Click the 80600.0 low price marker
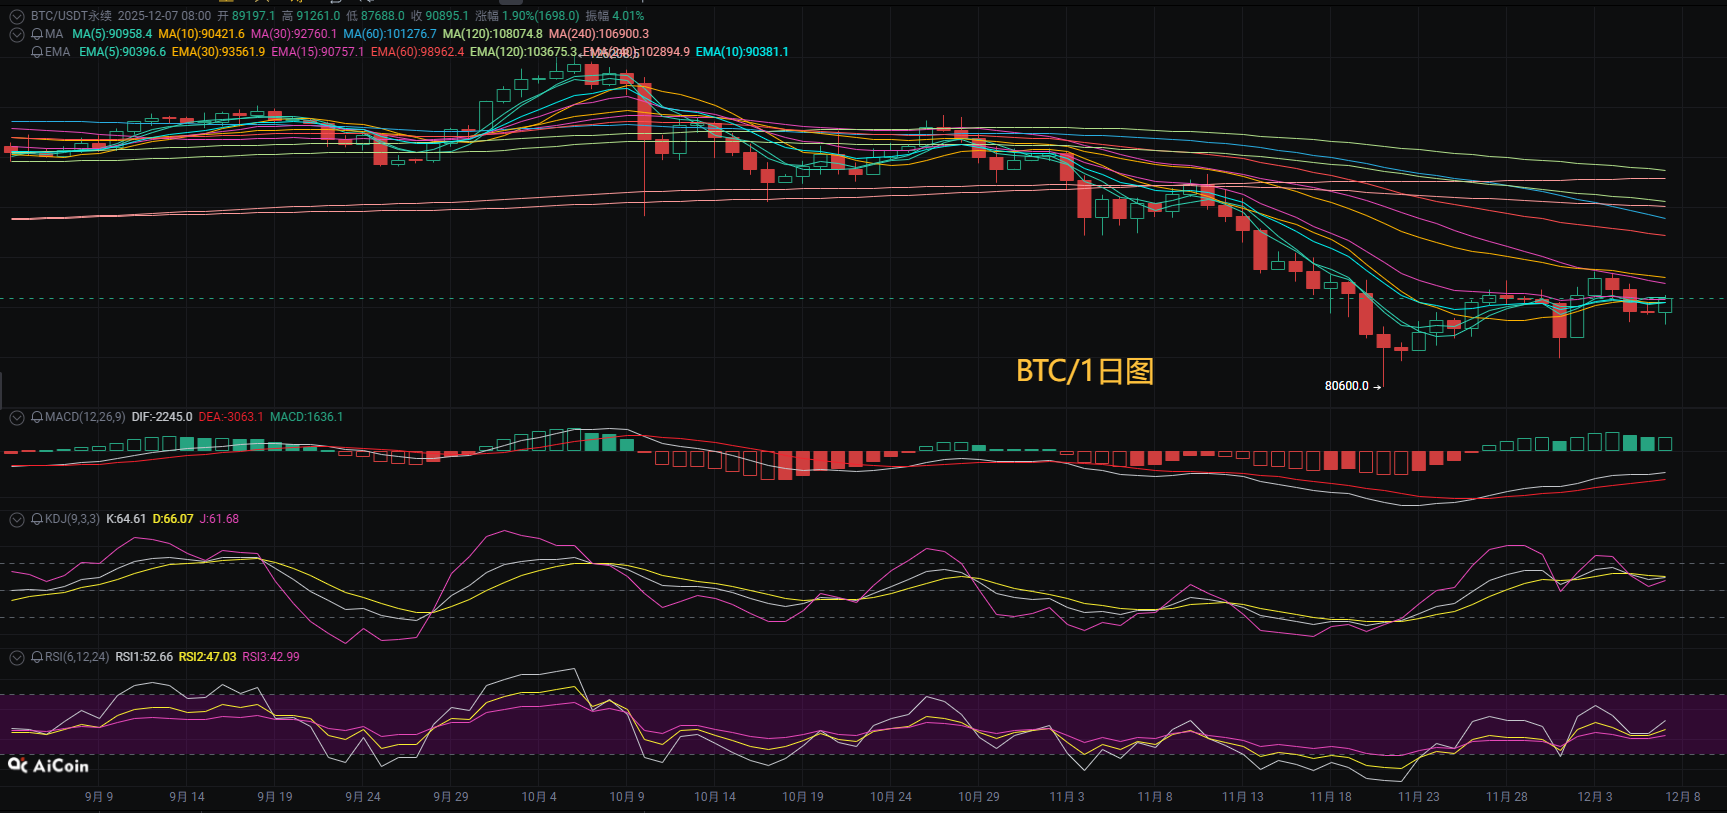Screen dimensions: 1727x813 click(x=1347, y=386)
